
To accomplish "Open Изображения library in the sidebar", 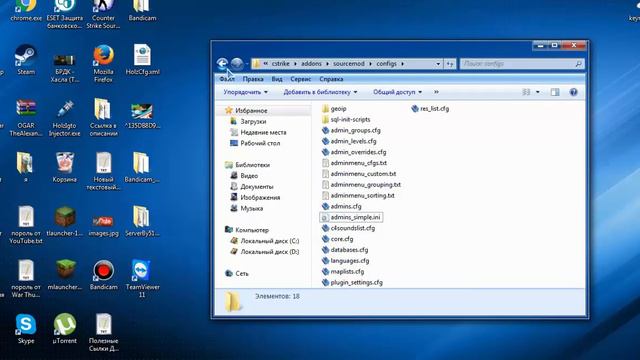I will 260,198.
